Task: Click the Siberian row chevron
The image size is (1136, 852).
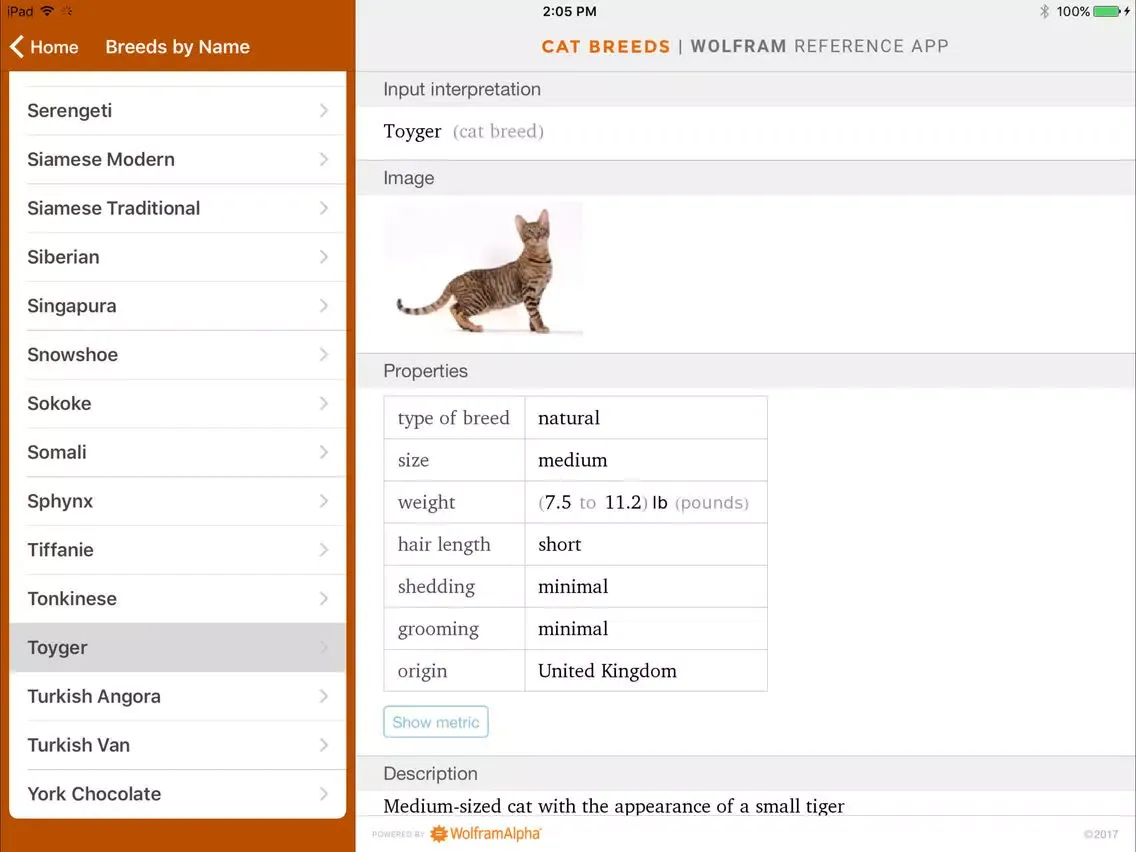Action: pos(324,257)
